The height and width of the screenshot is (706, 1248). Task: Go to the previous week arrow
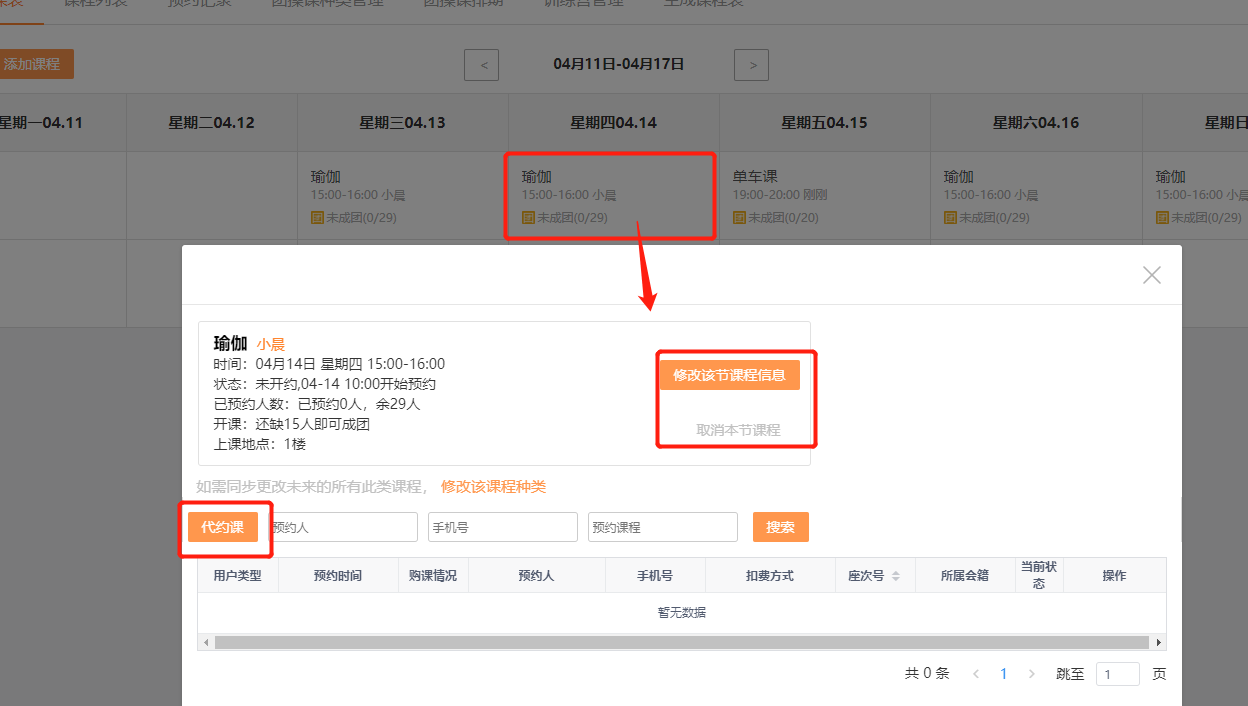483,65
